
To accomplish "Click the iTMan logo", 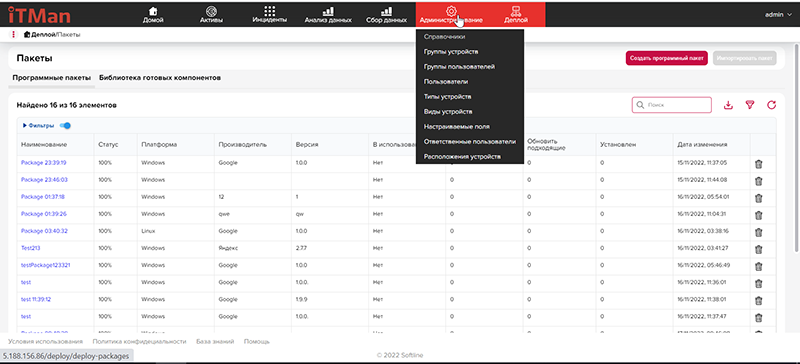I will click(x=39, y=15).
